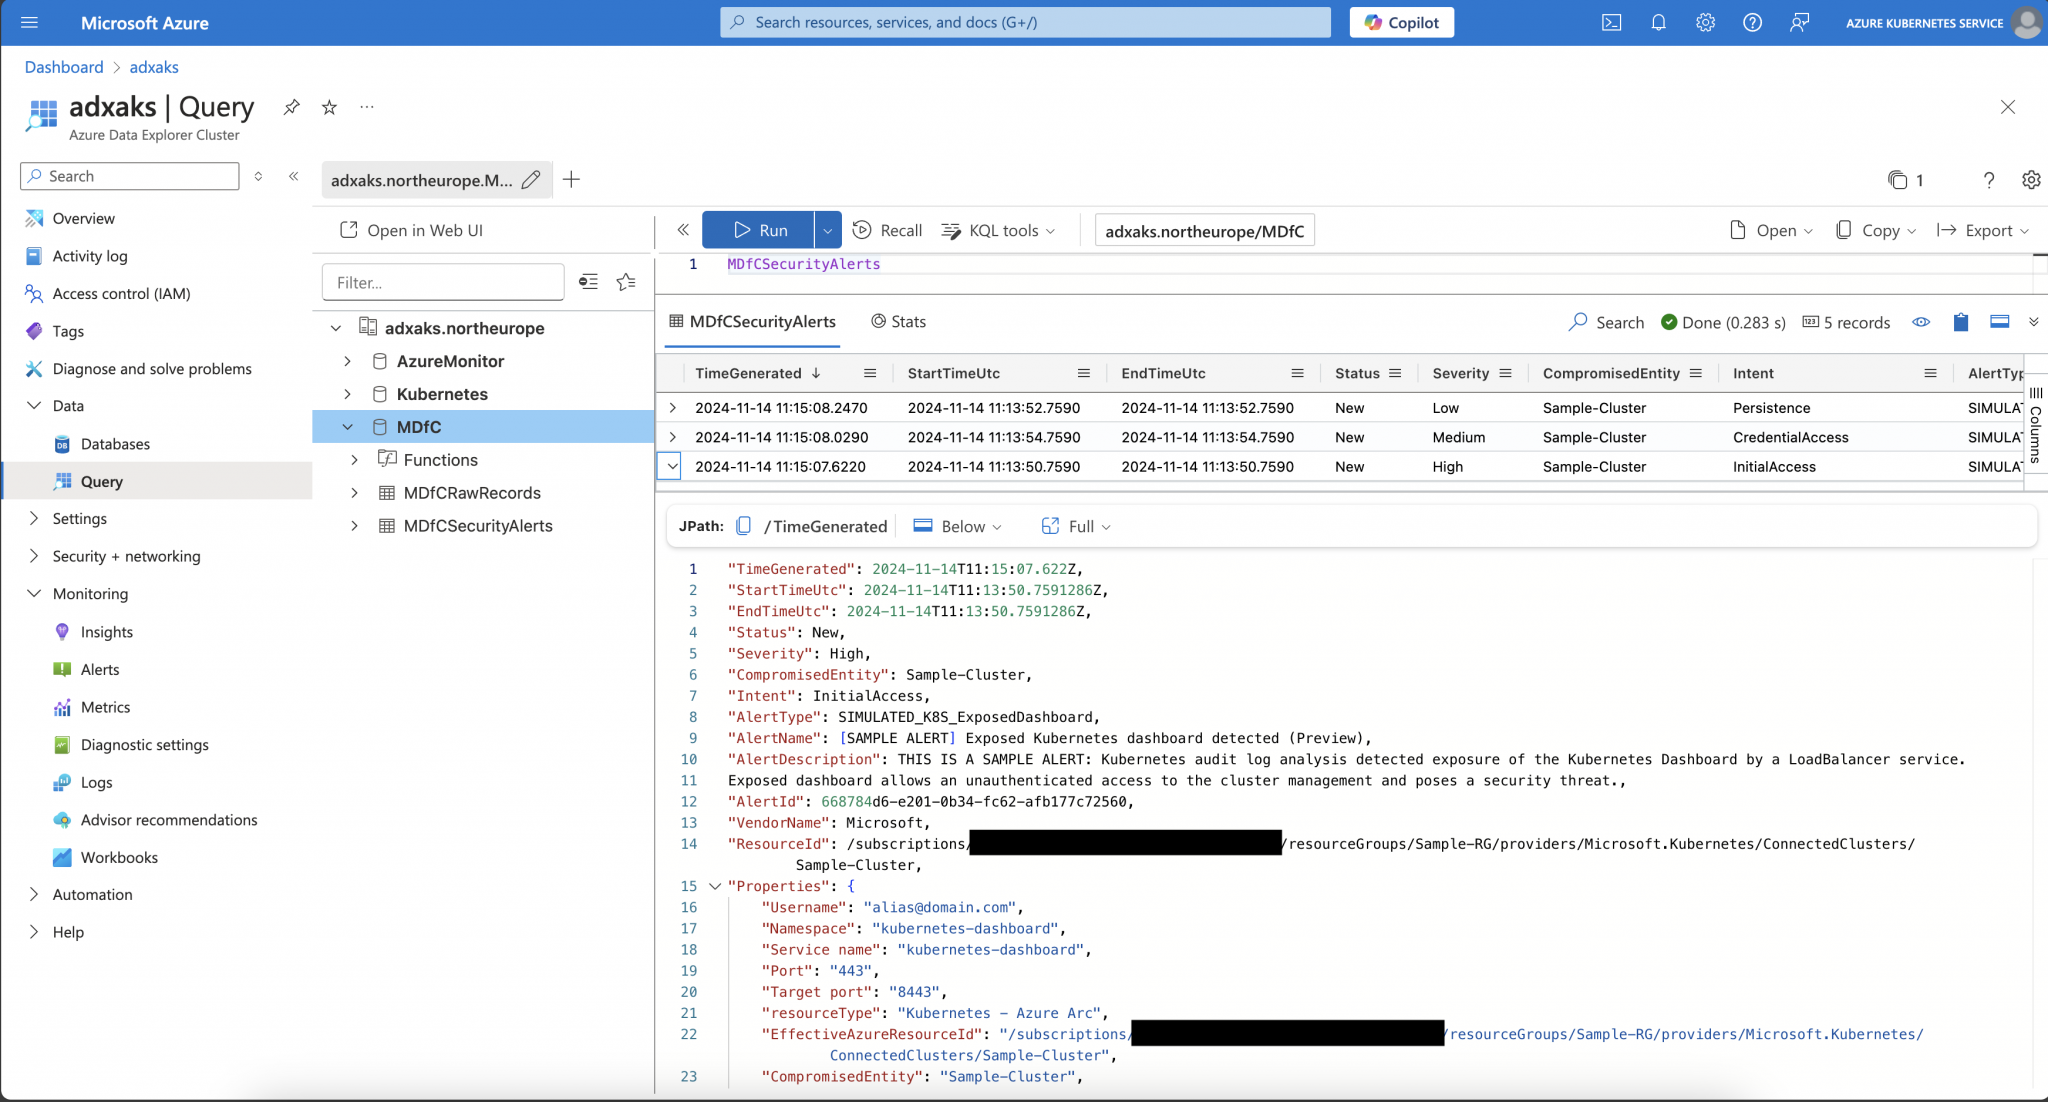Open query settings gear icon
The width and height of the screenshot is (2048, 1102).
(2030, 180)
